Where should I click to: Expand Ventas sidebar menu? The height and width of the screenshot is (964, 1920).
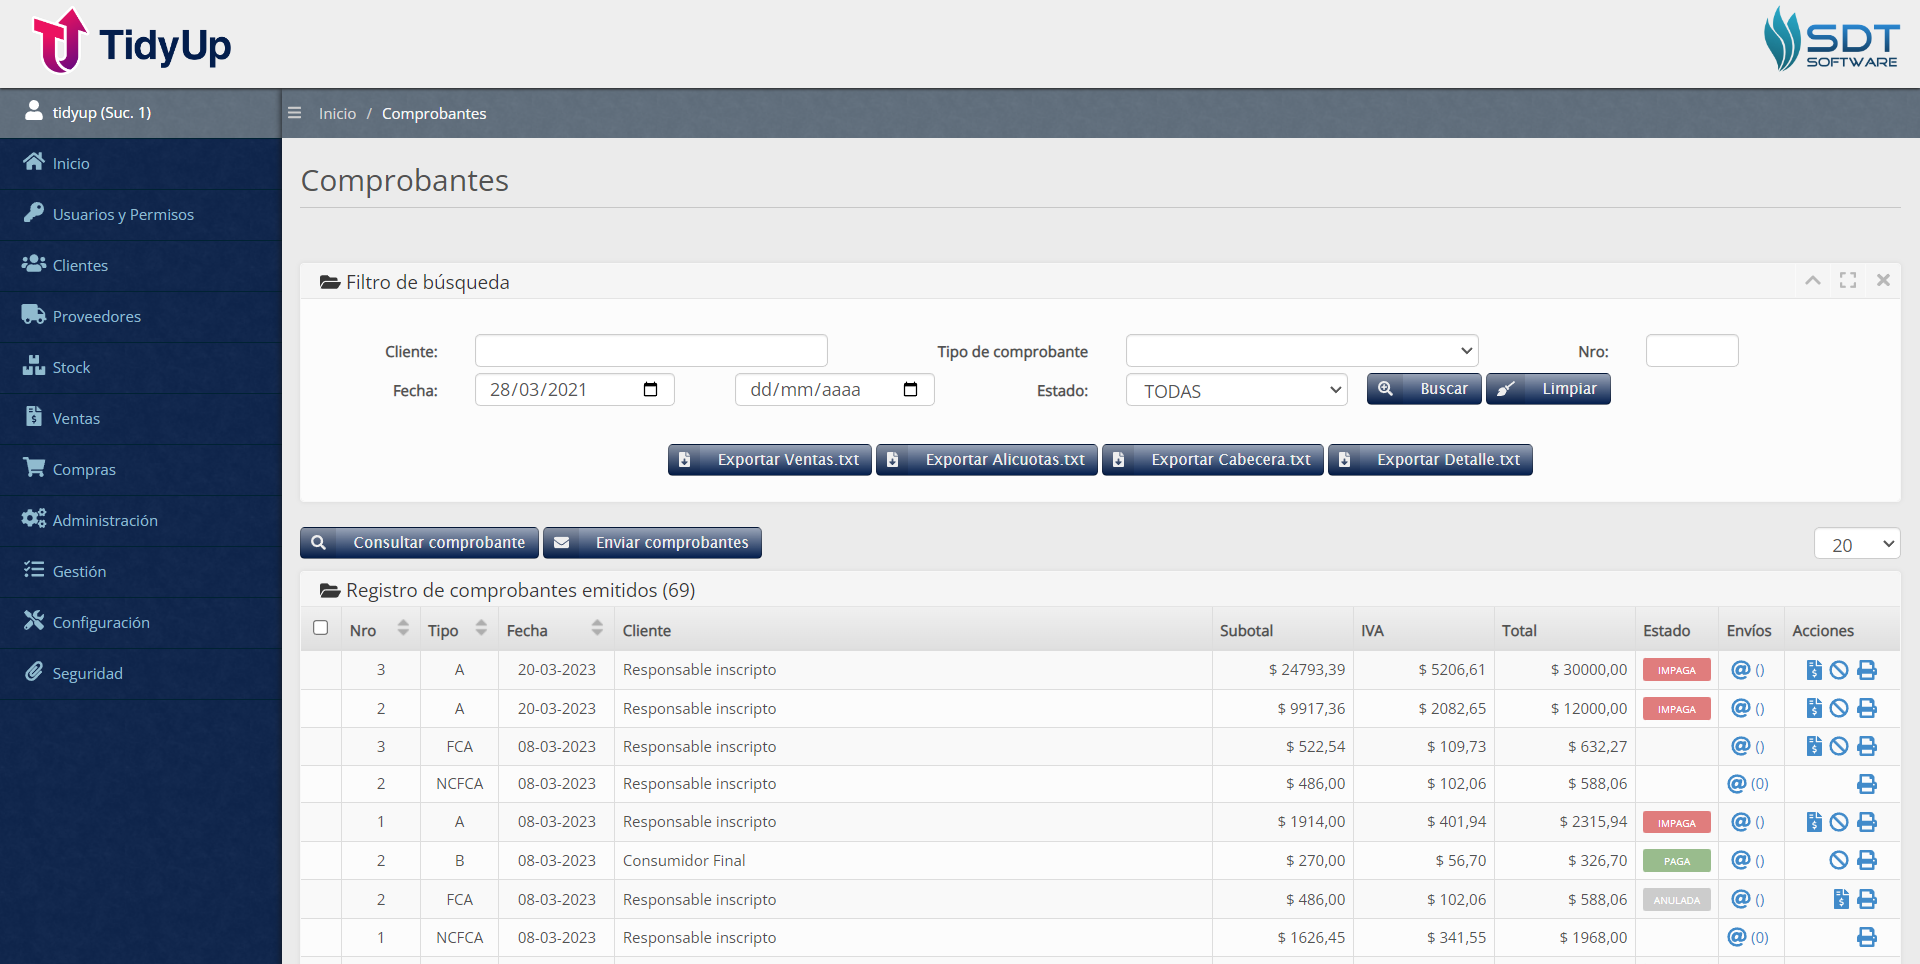pos(140,418)
